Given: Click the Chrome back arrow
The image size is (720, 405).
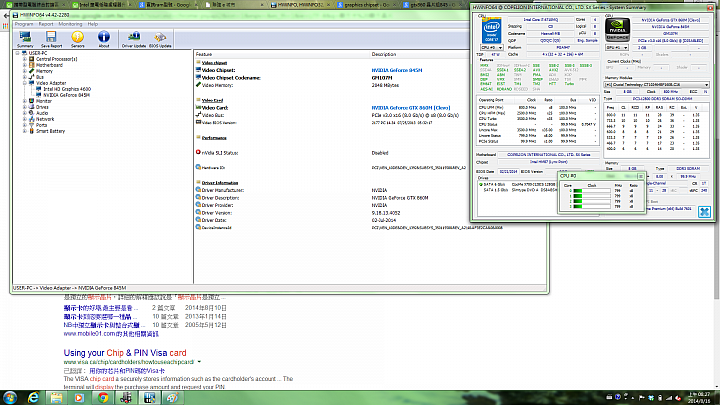Looking at the screenshot, I should coord(6,16).
